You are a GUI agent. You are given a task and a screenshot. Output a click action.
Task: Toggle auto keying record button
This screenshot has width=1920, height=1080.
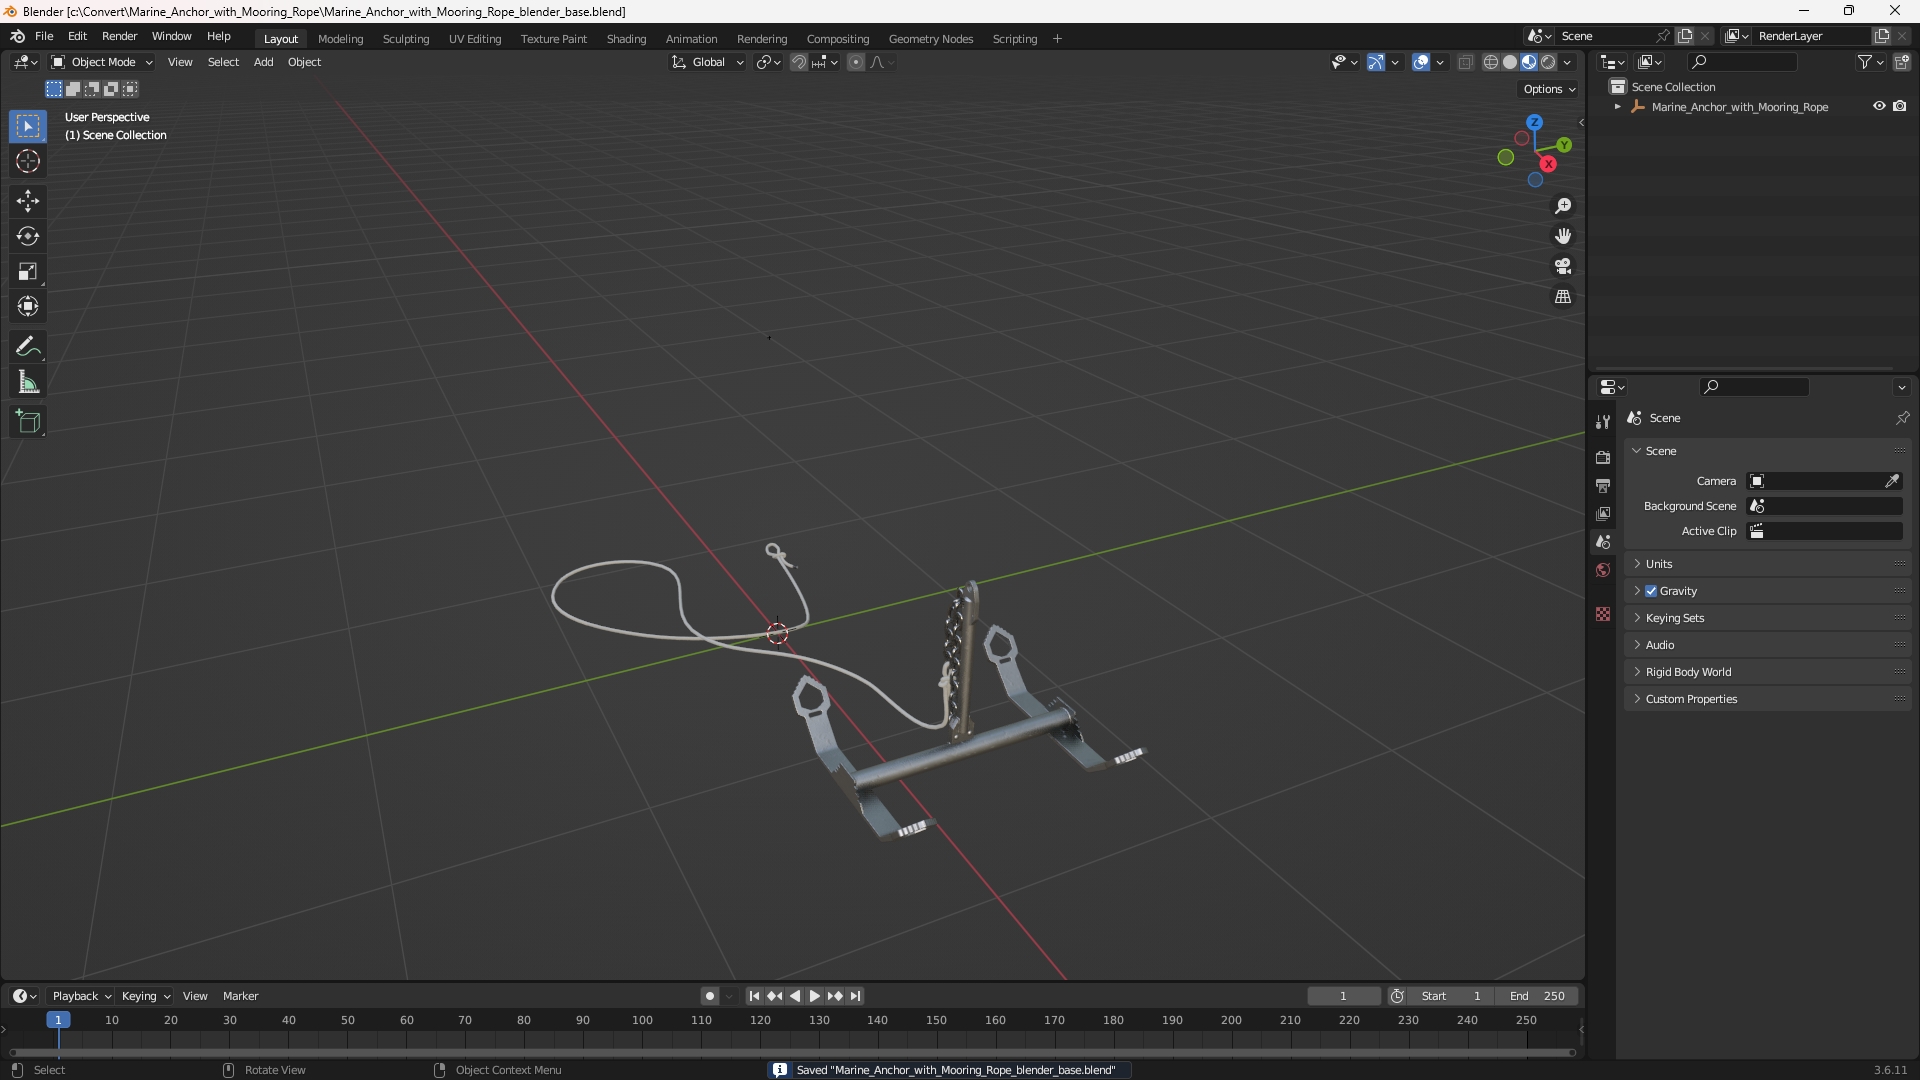710,996
